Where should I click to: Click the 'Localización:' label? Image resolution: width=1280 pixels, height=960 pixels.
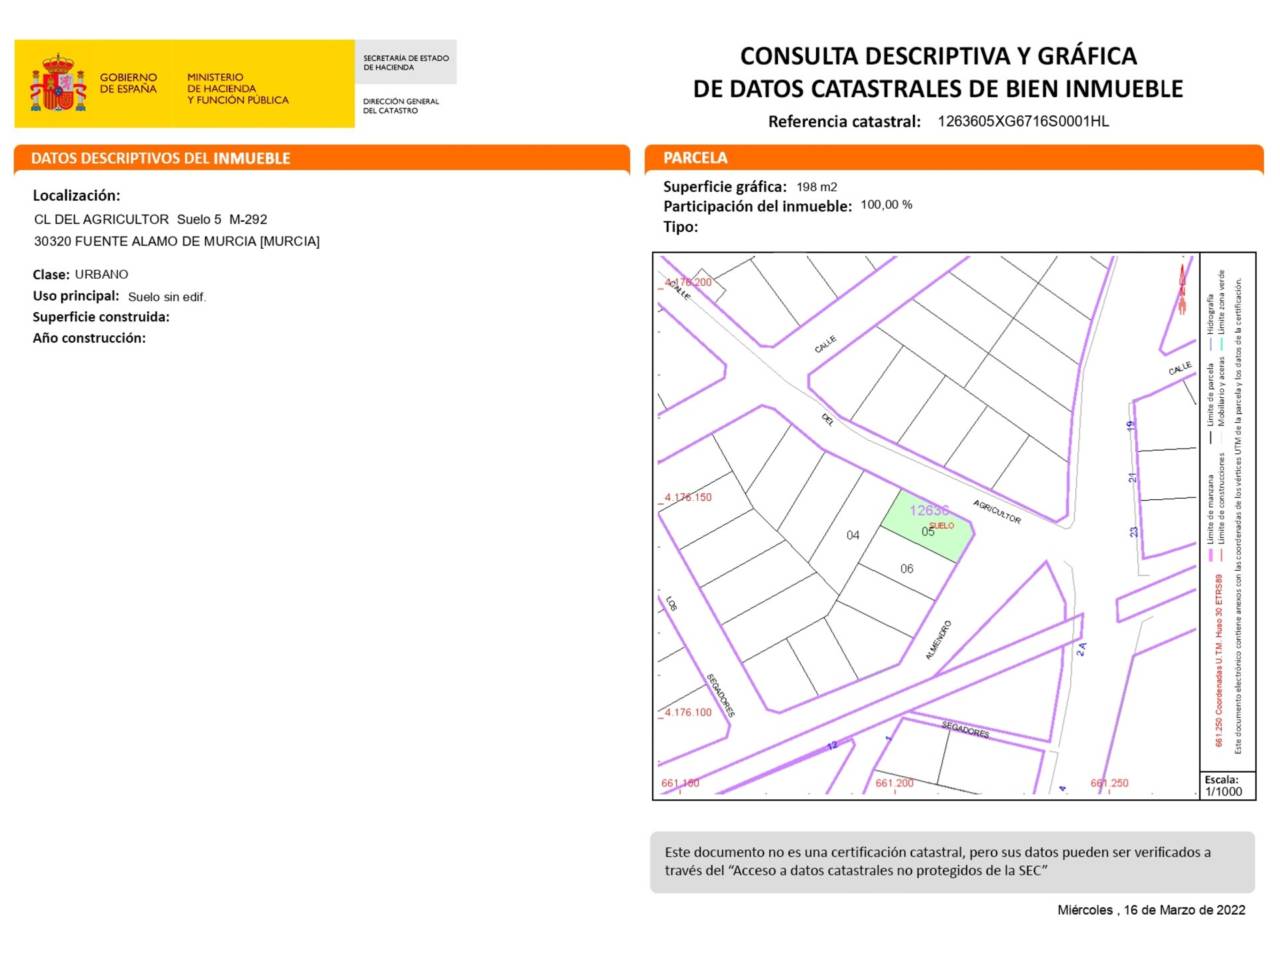76,196
